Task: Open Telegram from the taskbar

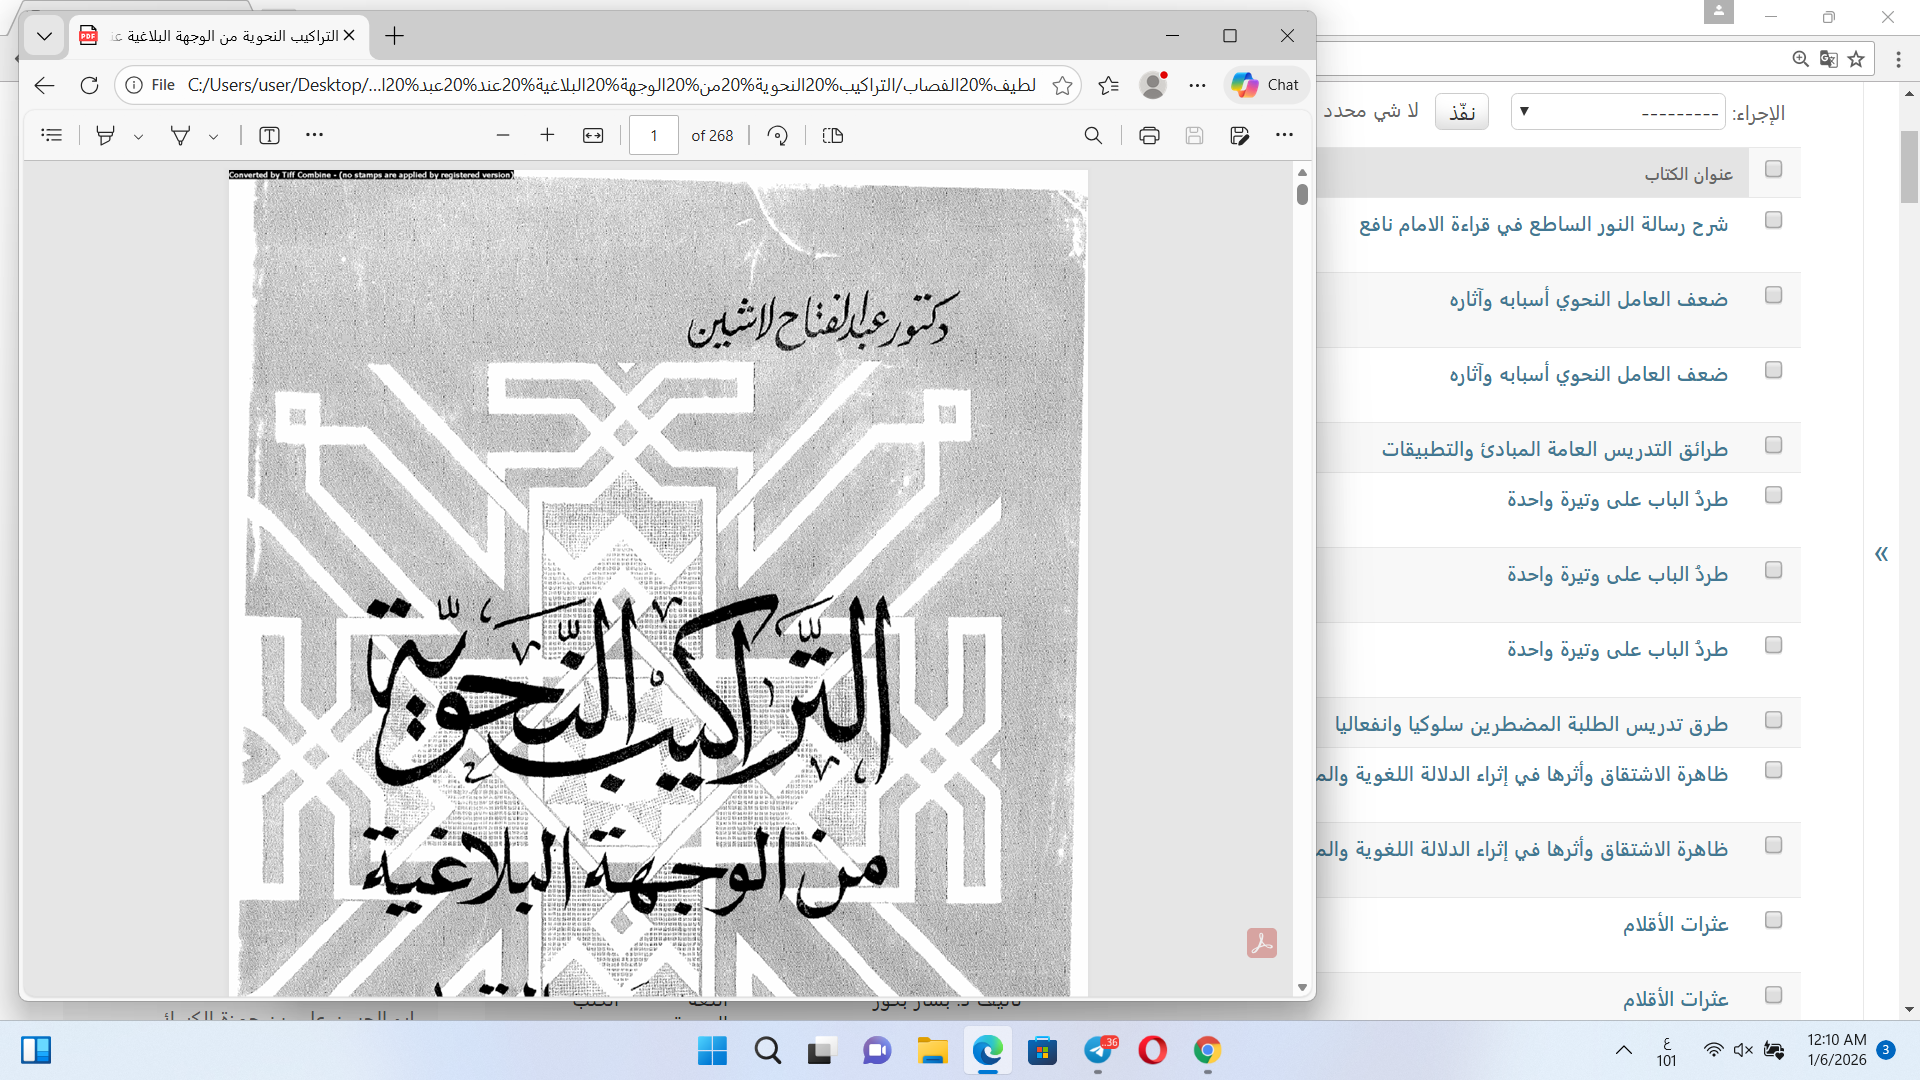Action: pos(1098,1051)
